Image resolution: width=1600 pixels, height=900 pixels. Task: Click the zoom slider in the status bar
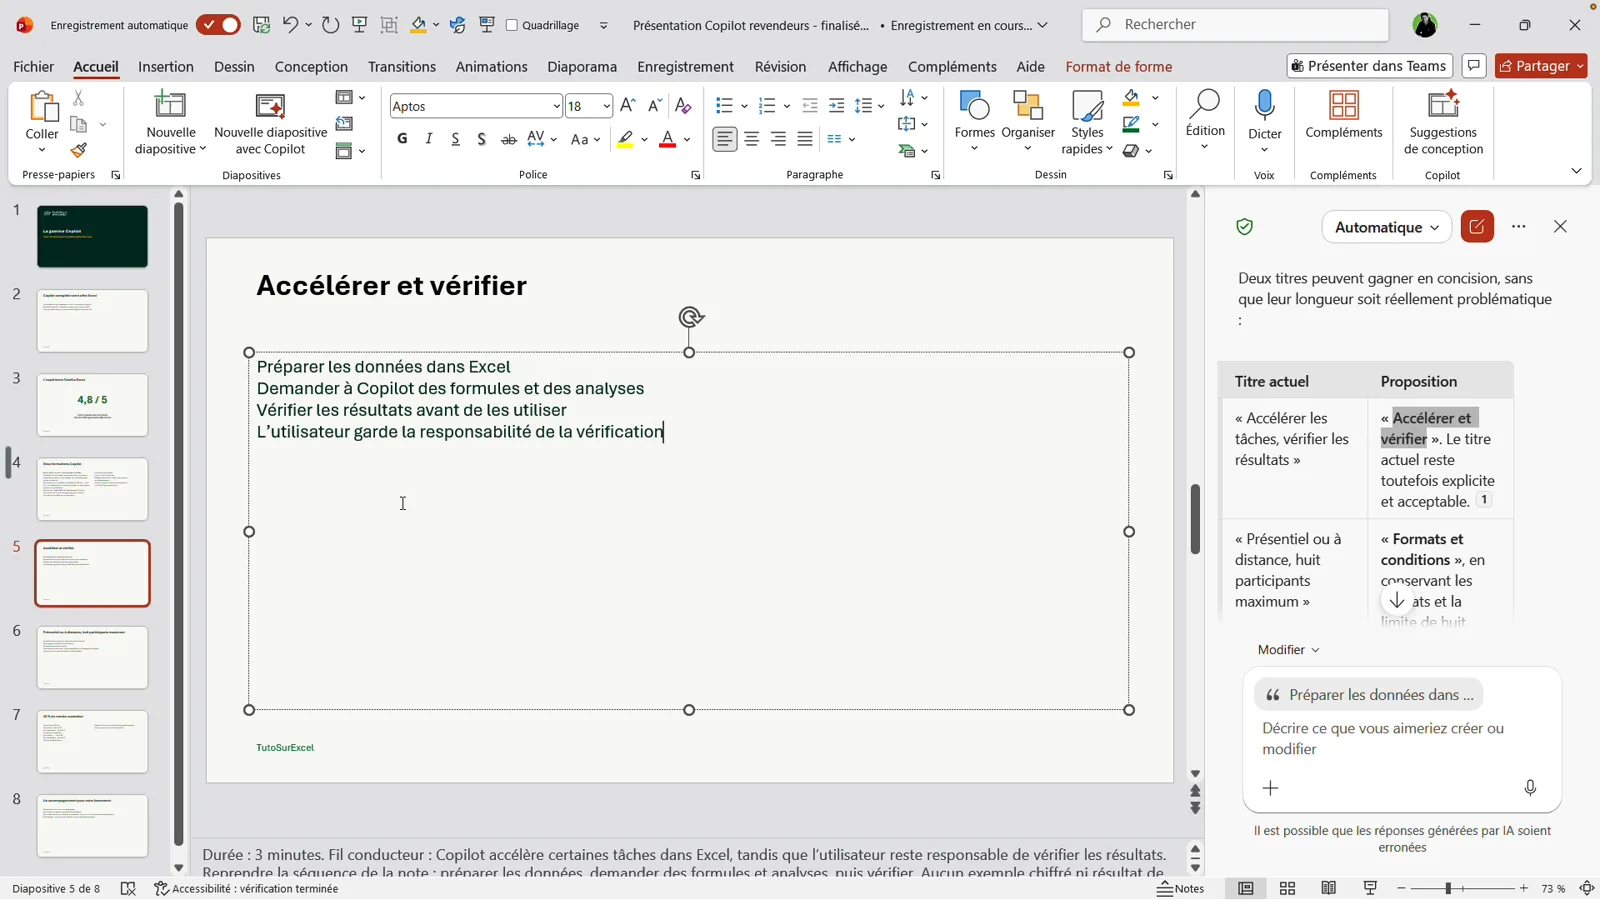coord(1462,888)
